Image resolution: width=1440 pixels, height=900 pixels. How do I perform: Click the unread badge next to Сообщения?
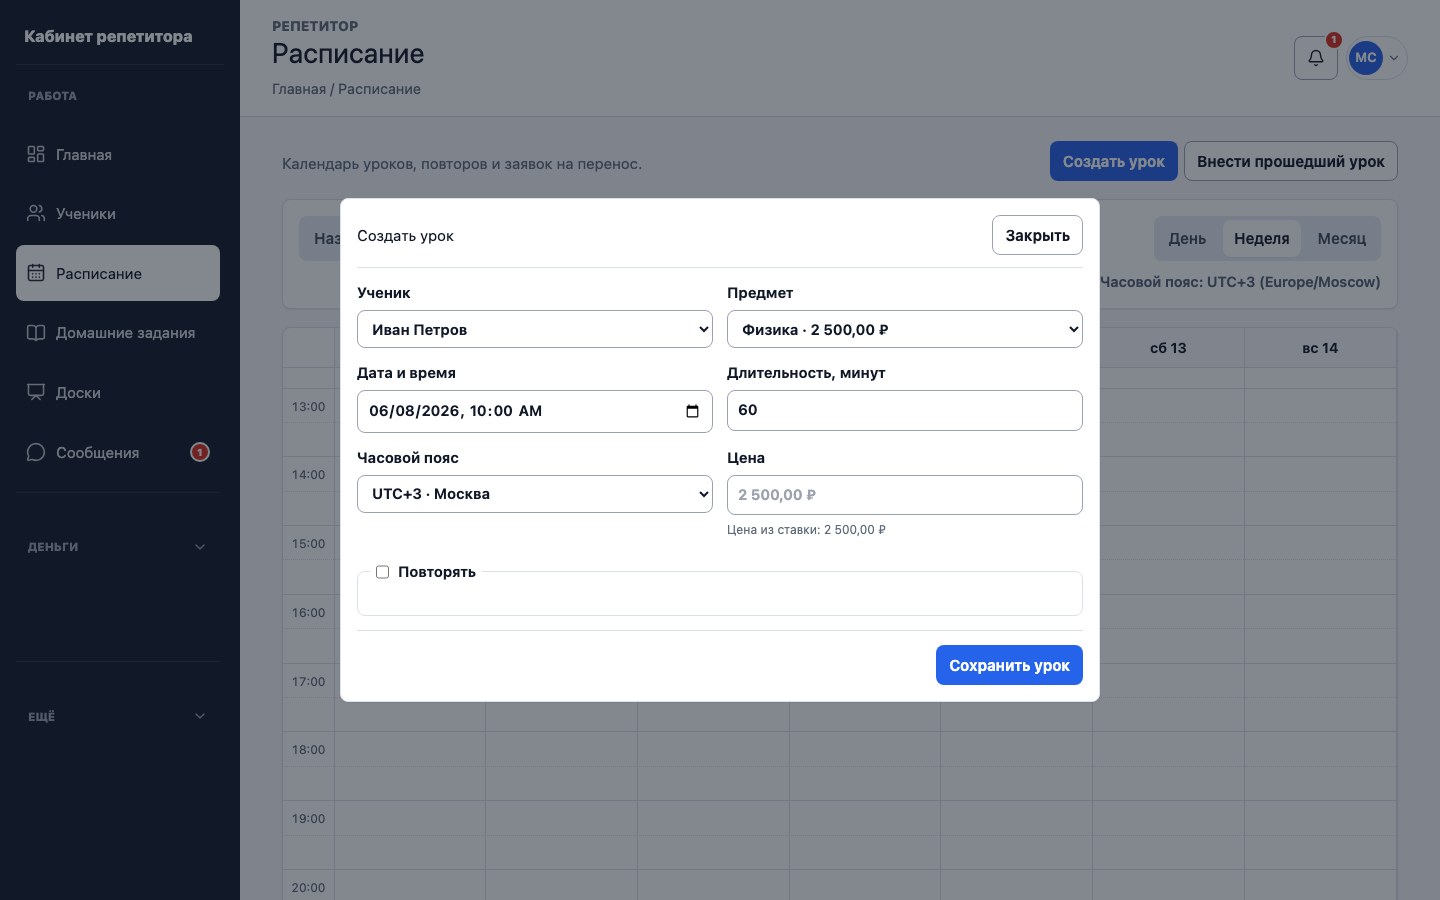point(200,452)
